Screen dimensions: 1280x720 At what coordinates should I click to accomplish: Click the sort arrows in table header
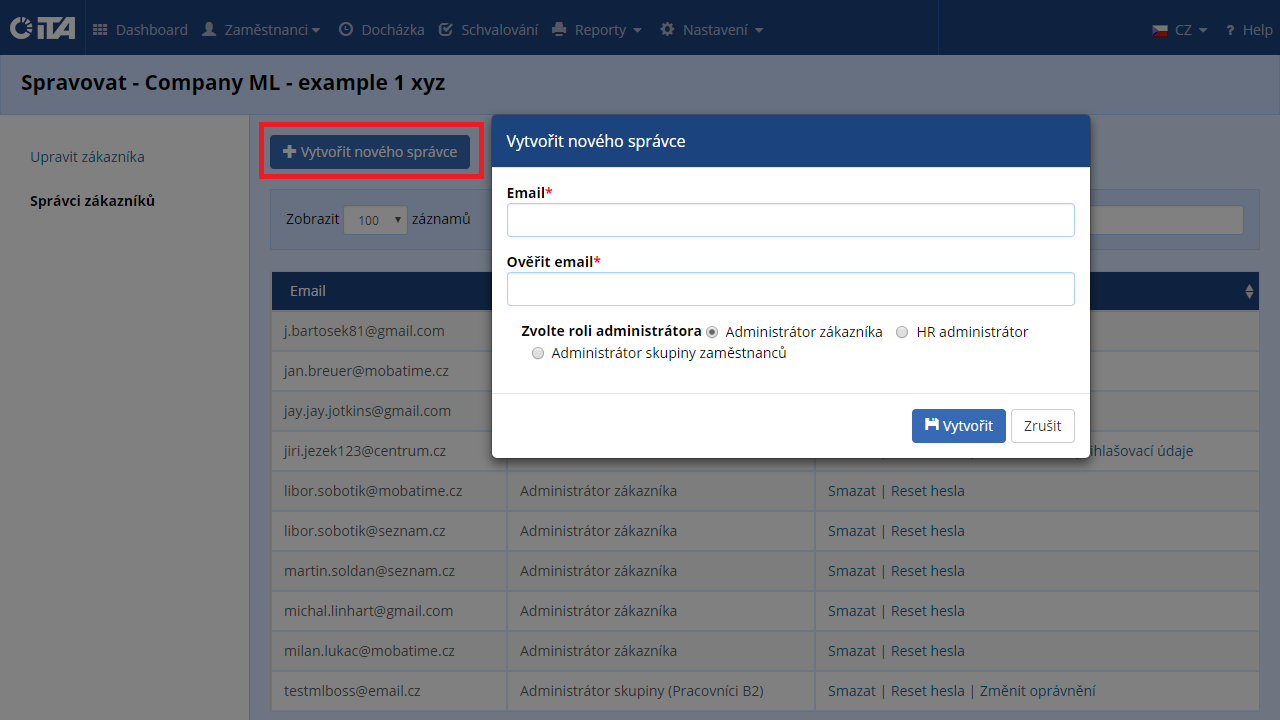1248,291
